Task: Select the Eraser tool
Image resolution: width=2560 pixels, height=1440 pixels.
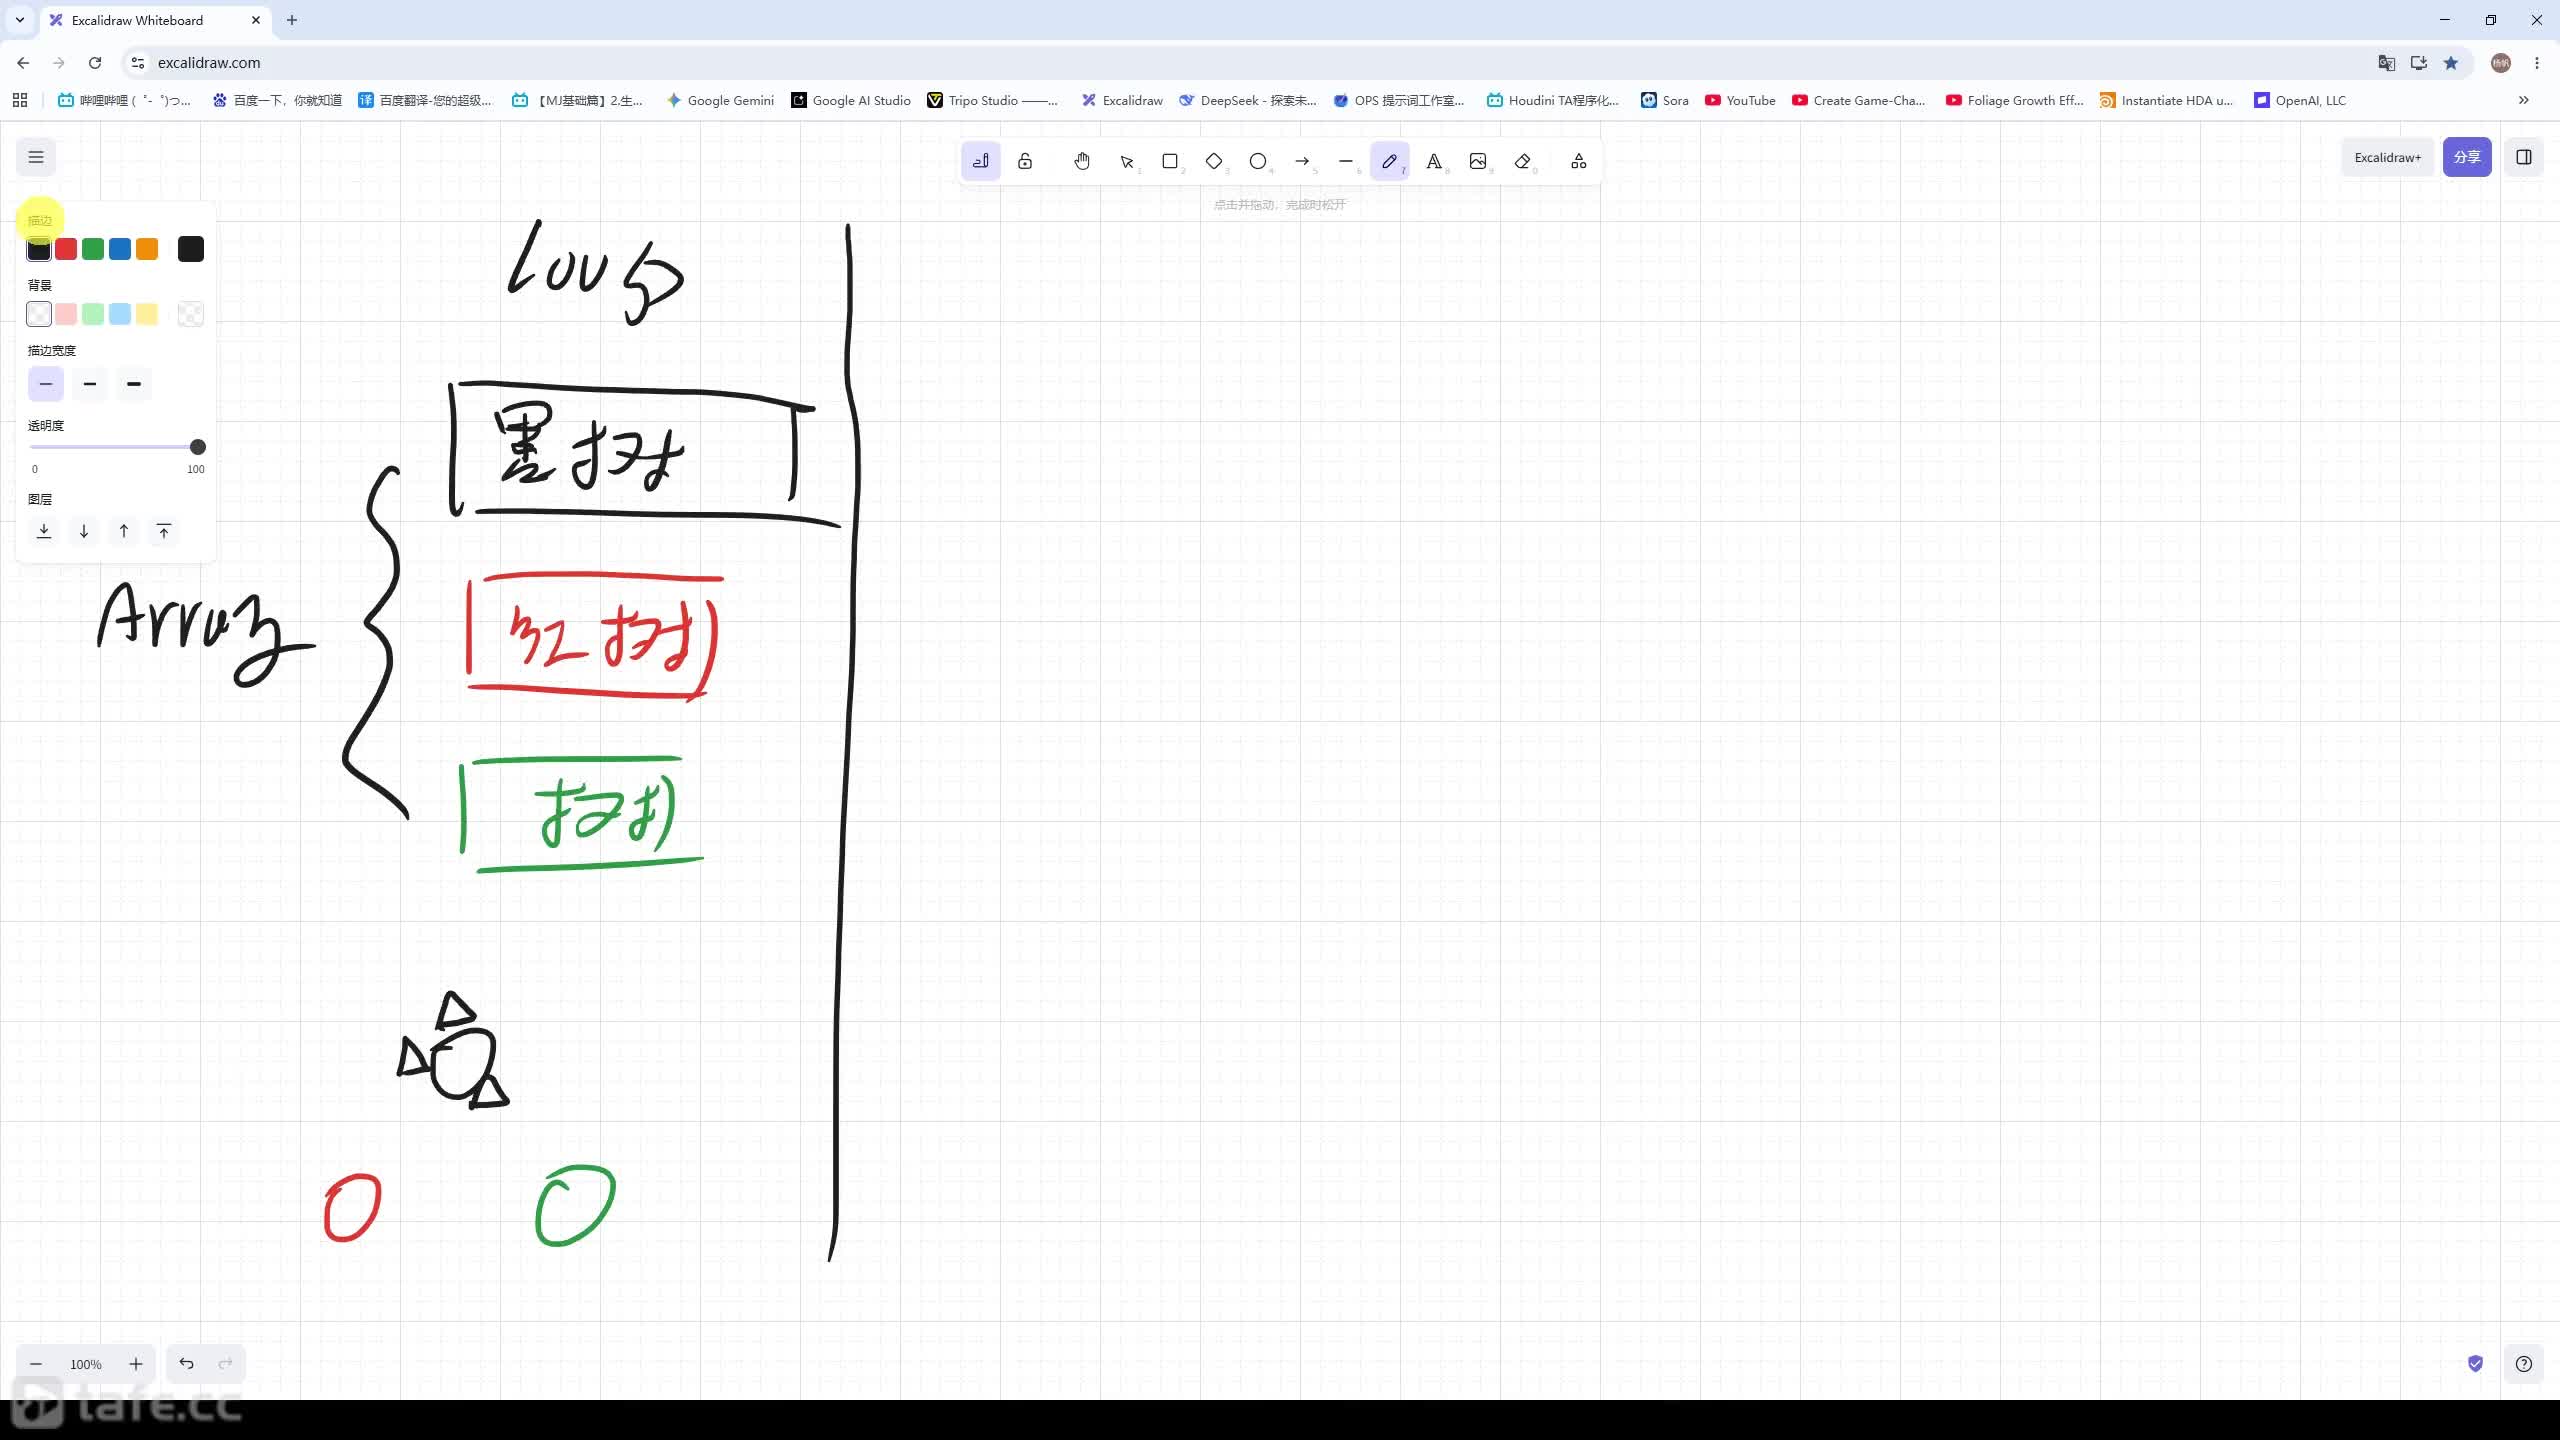Action: click(x=1522, y=161)
